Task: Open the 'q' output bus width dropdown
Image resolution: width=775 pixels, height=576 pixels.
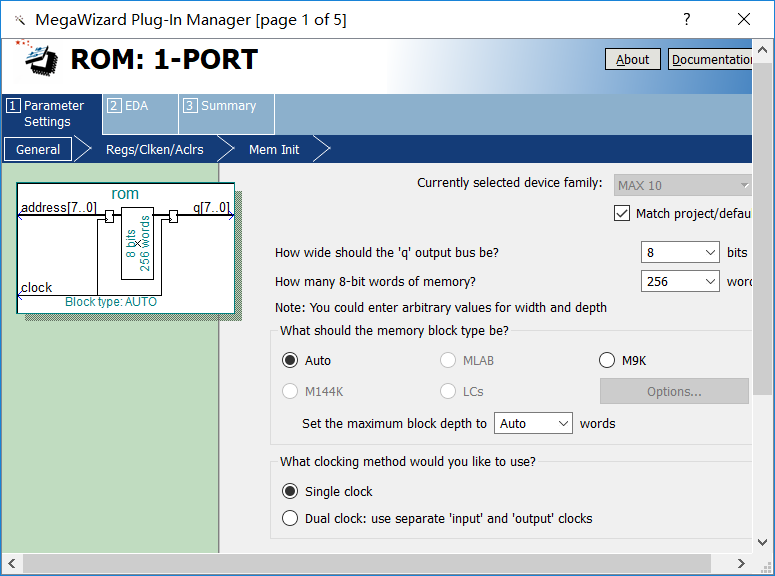Action: (x=680, y=252)
